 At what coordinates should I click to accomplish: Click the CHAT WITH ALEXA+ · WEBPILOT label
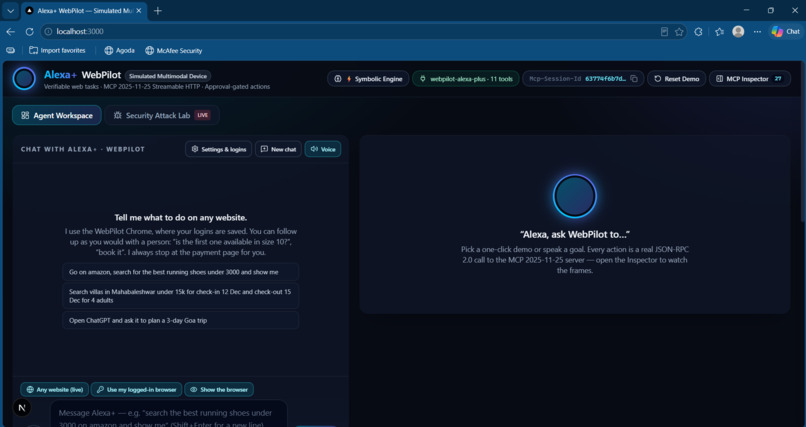(x=83, y=149)
